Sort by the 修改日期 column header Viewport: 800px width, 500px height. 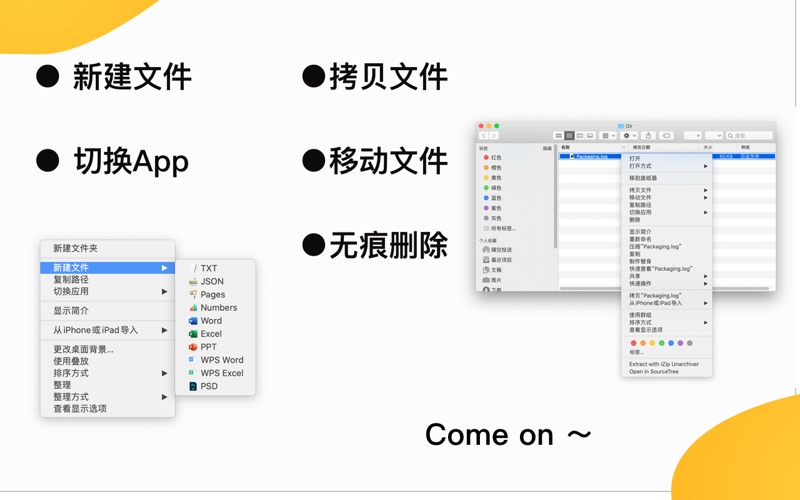[662, 147]
